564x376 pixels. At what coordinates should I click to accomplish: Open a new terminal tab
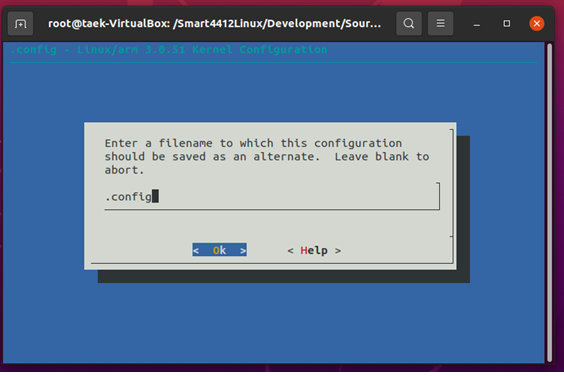coord(21,24)
